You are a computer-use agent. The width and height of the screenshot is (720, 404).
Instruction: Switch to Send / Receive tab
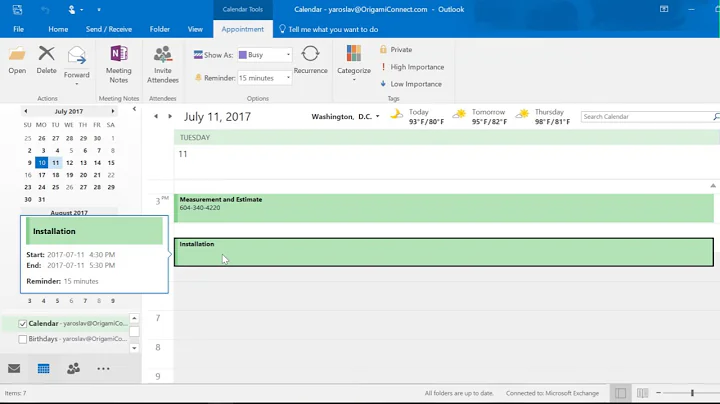pyautogui.click(x=109, y=29)
